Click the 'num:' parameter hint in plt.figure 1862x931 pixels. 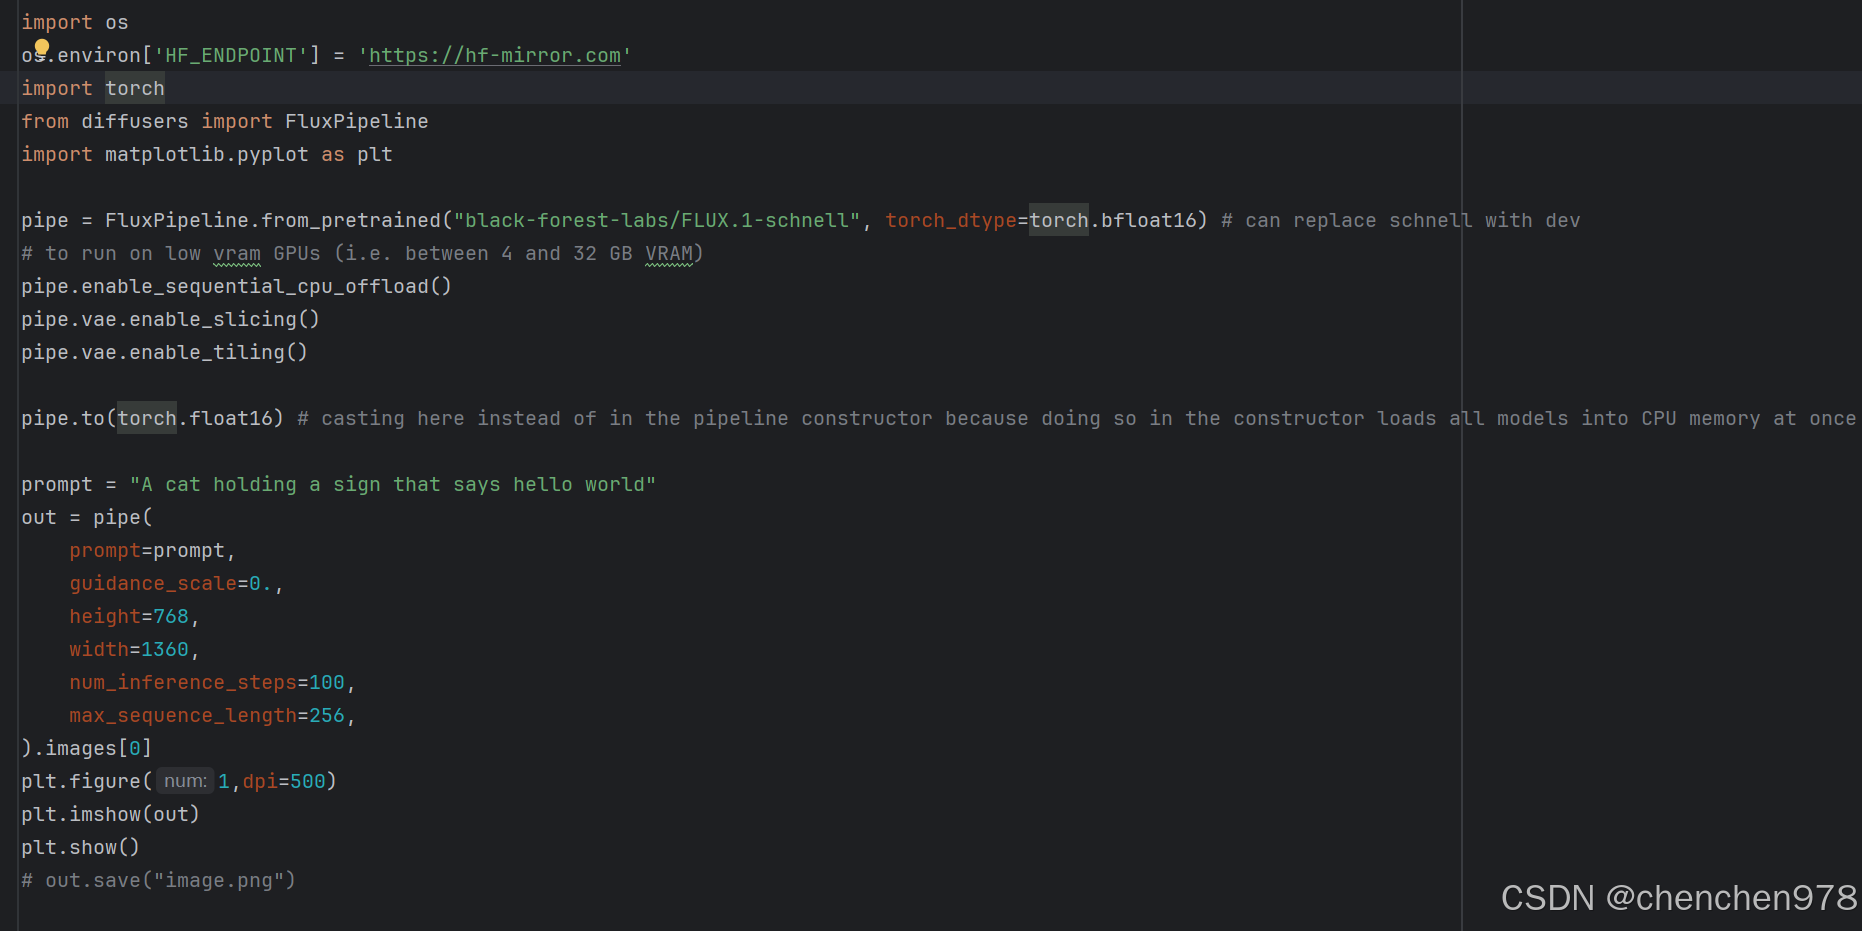click(186, 781)
